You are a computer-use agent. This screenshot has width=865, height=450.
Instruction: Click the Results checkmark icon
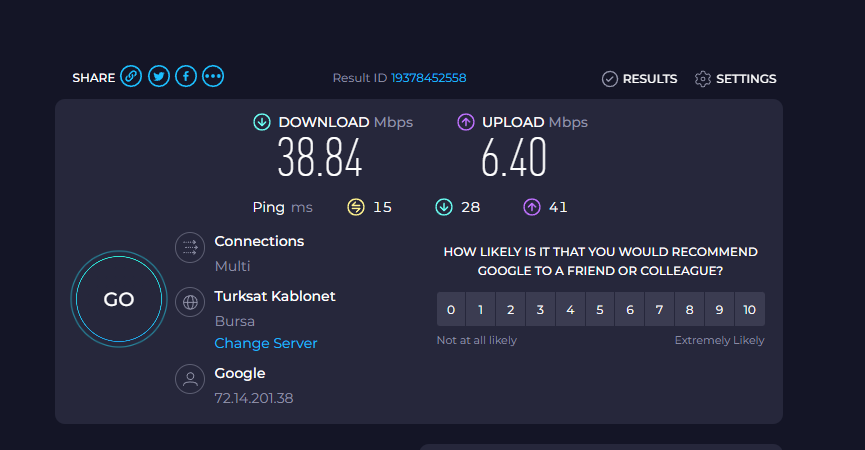tap(610, 79)
